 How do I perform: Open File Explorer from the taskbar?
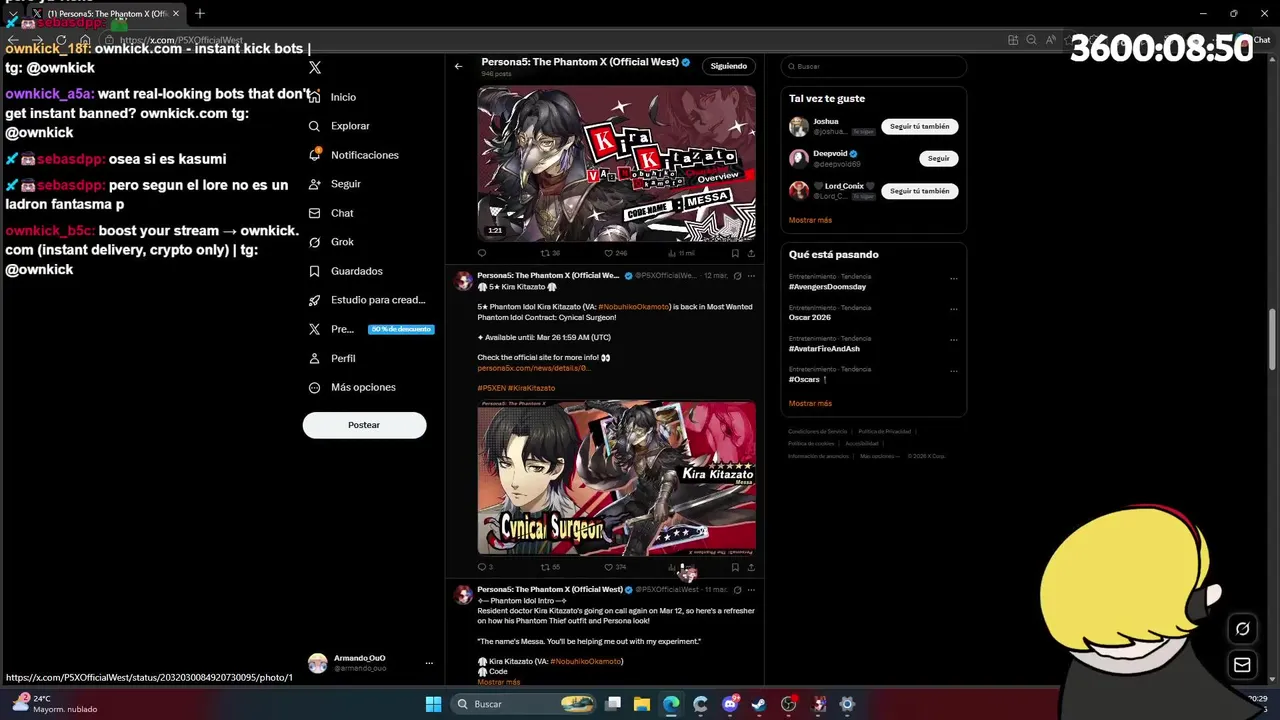642,704
